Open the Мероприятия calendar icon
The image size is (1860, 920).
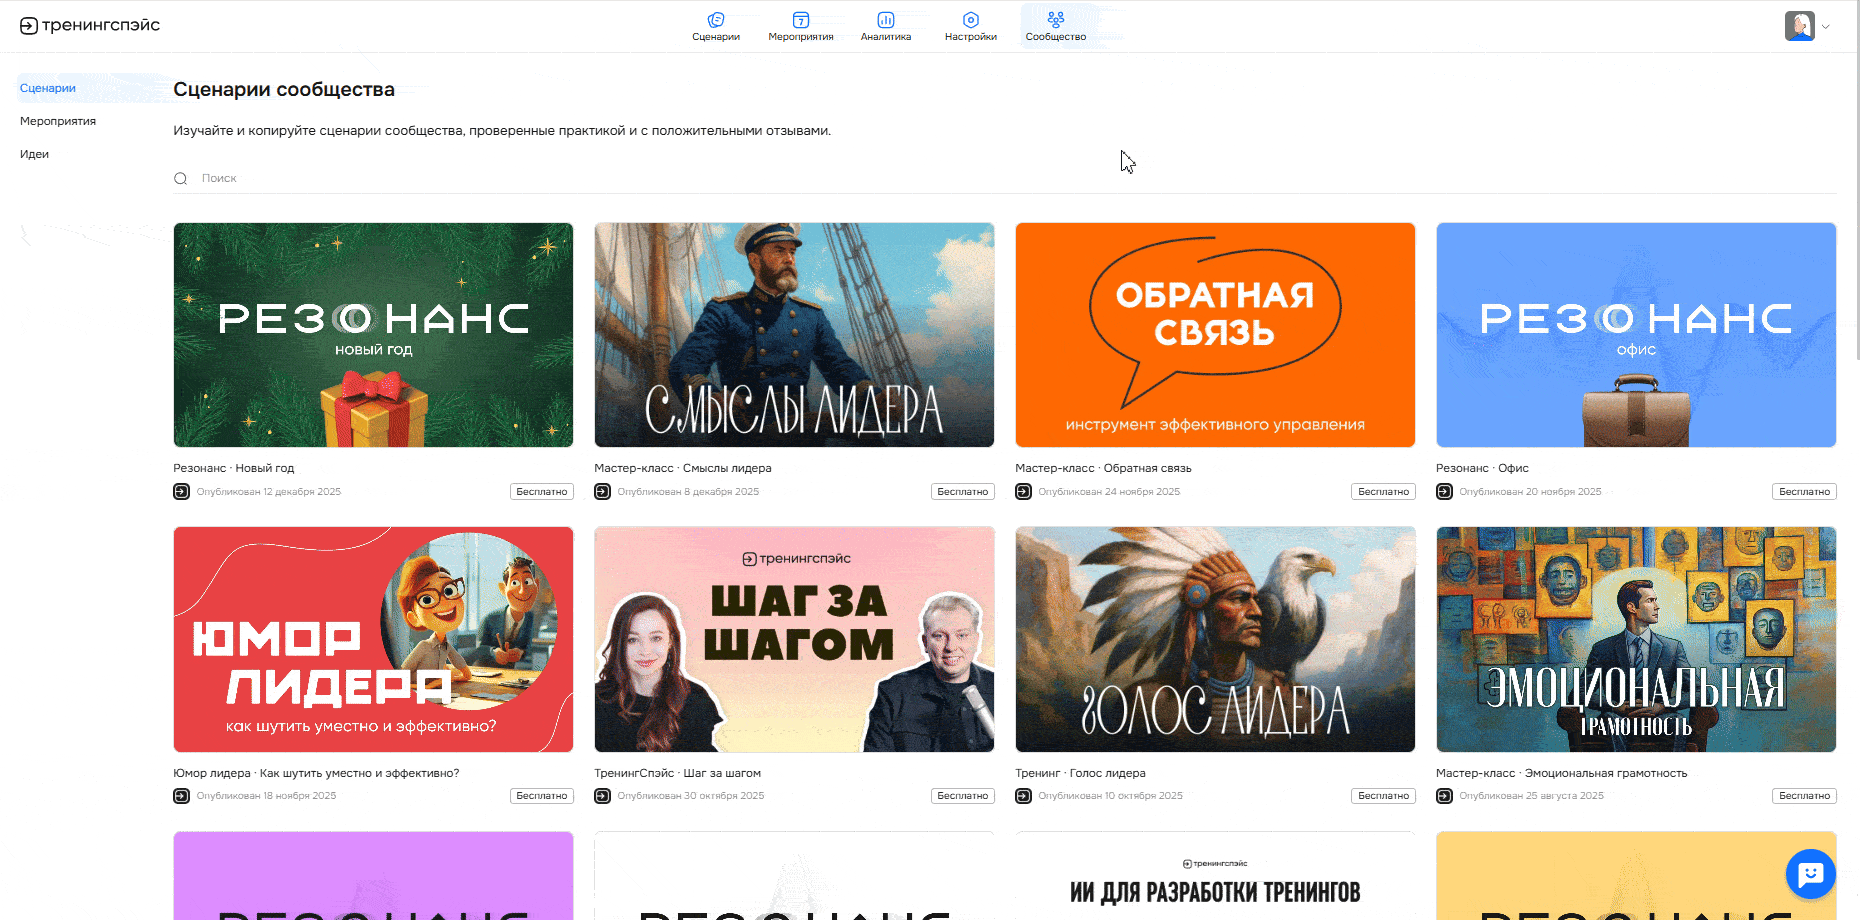[800, 20]
